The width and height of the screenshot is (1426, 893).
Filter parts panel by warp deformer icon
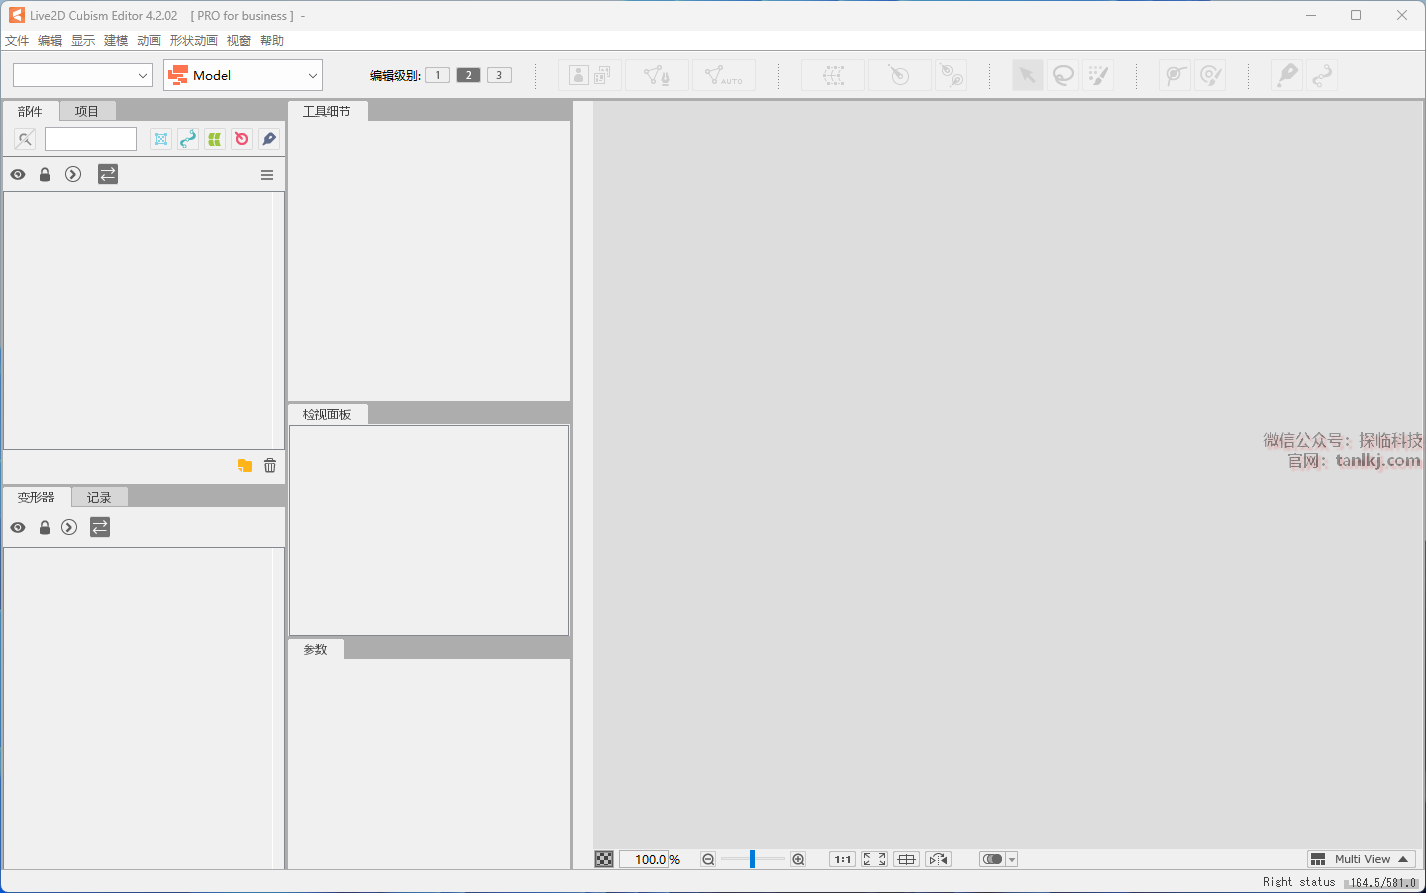click(x=161, y=139)
